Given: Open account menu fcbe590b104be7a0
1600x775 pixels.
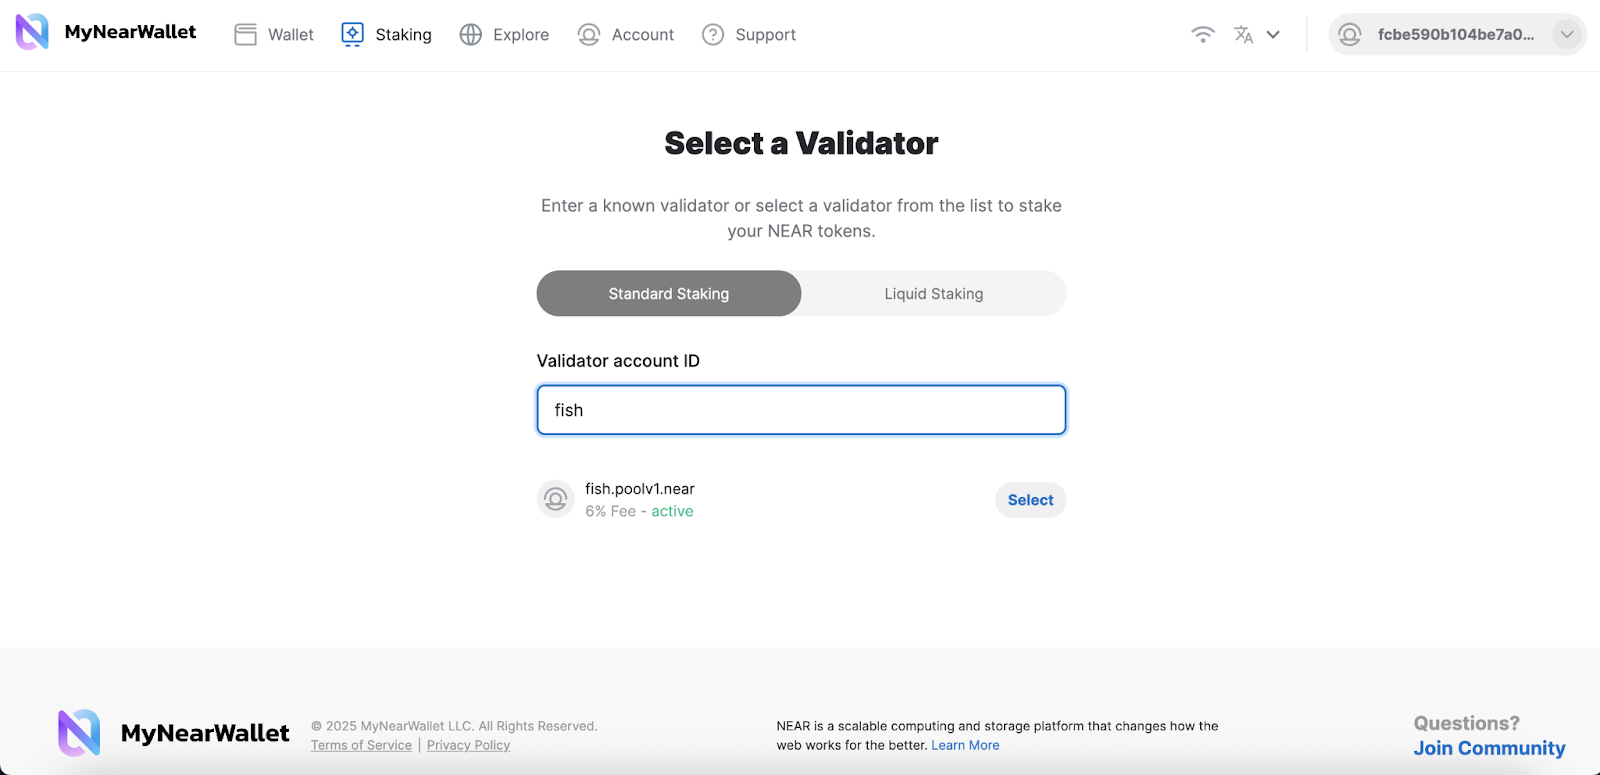Looking at the screenshot, I should (1455, 35).
